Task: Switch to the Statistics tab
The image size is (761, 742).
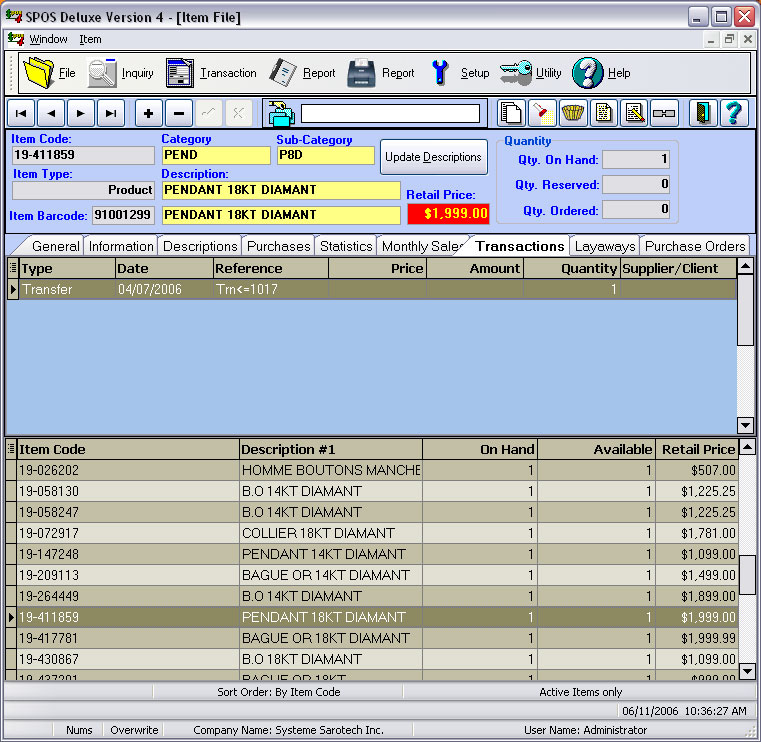Action: point(346,247)
